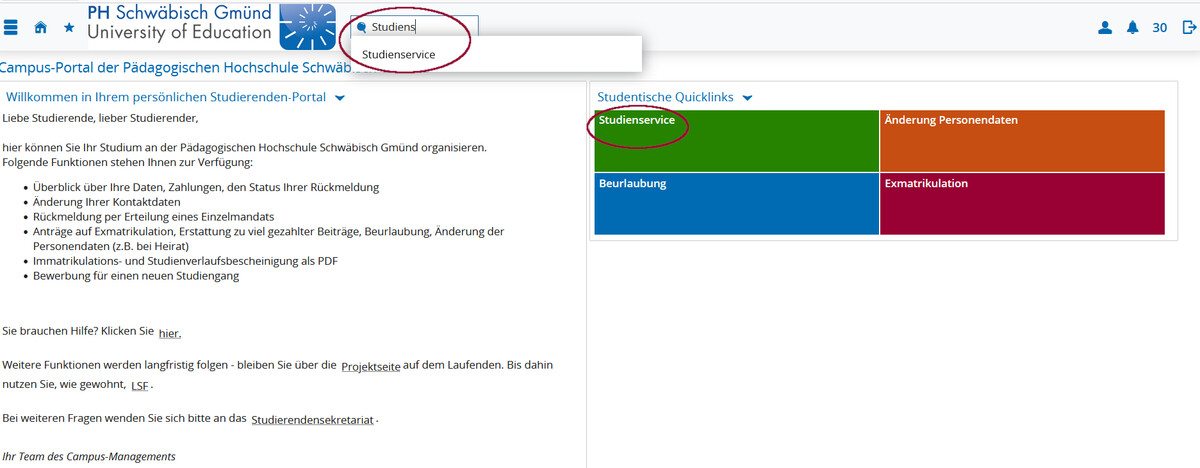Select the Studienservice search suggestion
This screenshot has width=1200, height=468.
(399, 54)
